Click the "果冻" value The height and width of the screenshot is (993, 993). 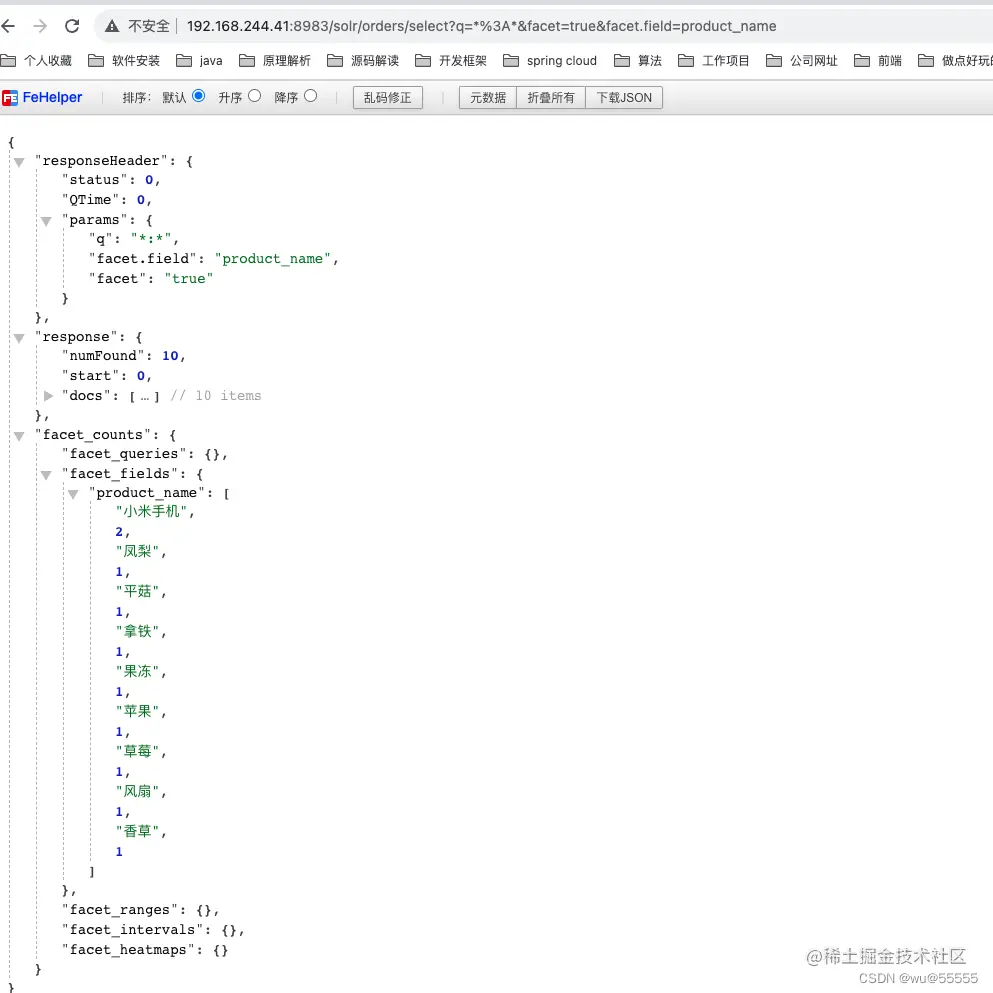(x=137, y=671)
